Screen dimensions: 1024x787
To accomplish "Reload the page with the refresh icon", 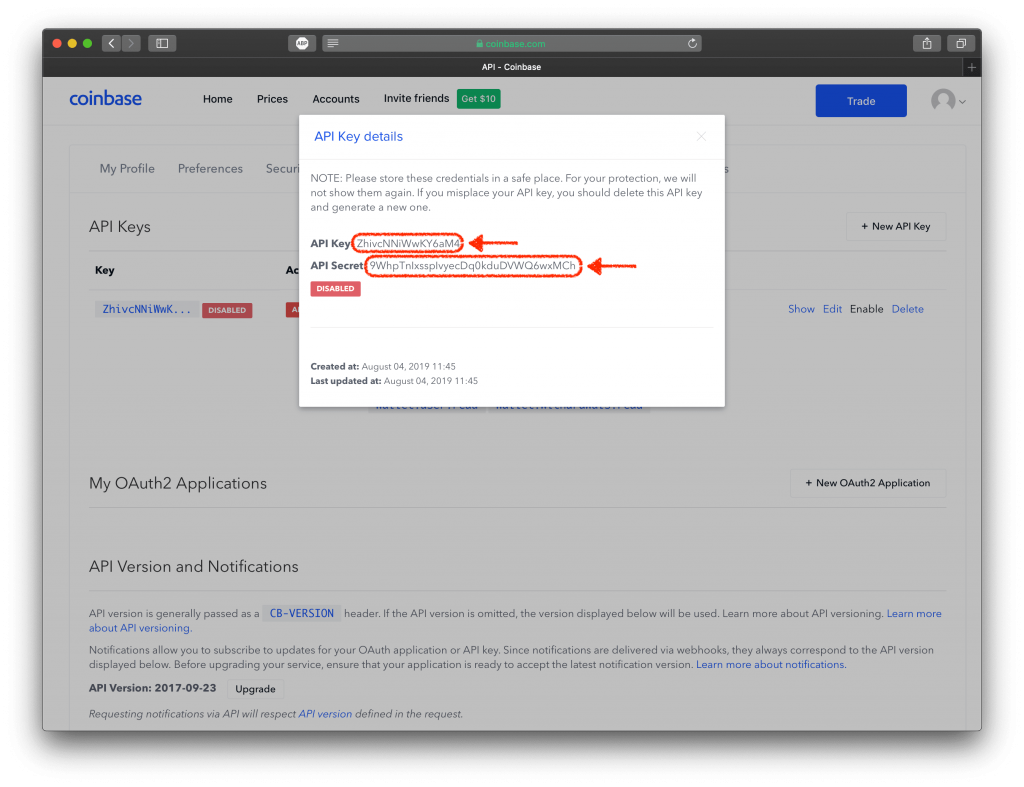I will tap(692, 43).
